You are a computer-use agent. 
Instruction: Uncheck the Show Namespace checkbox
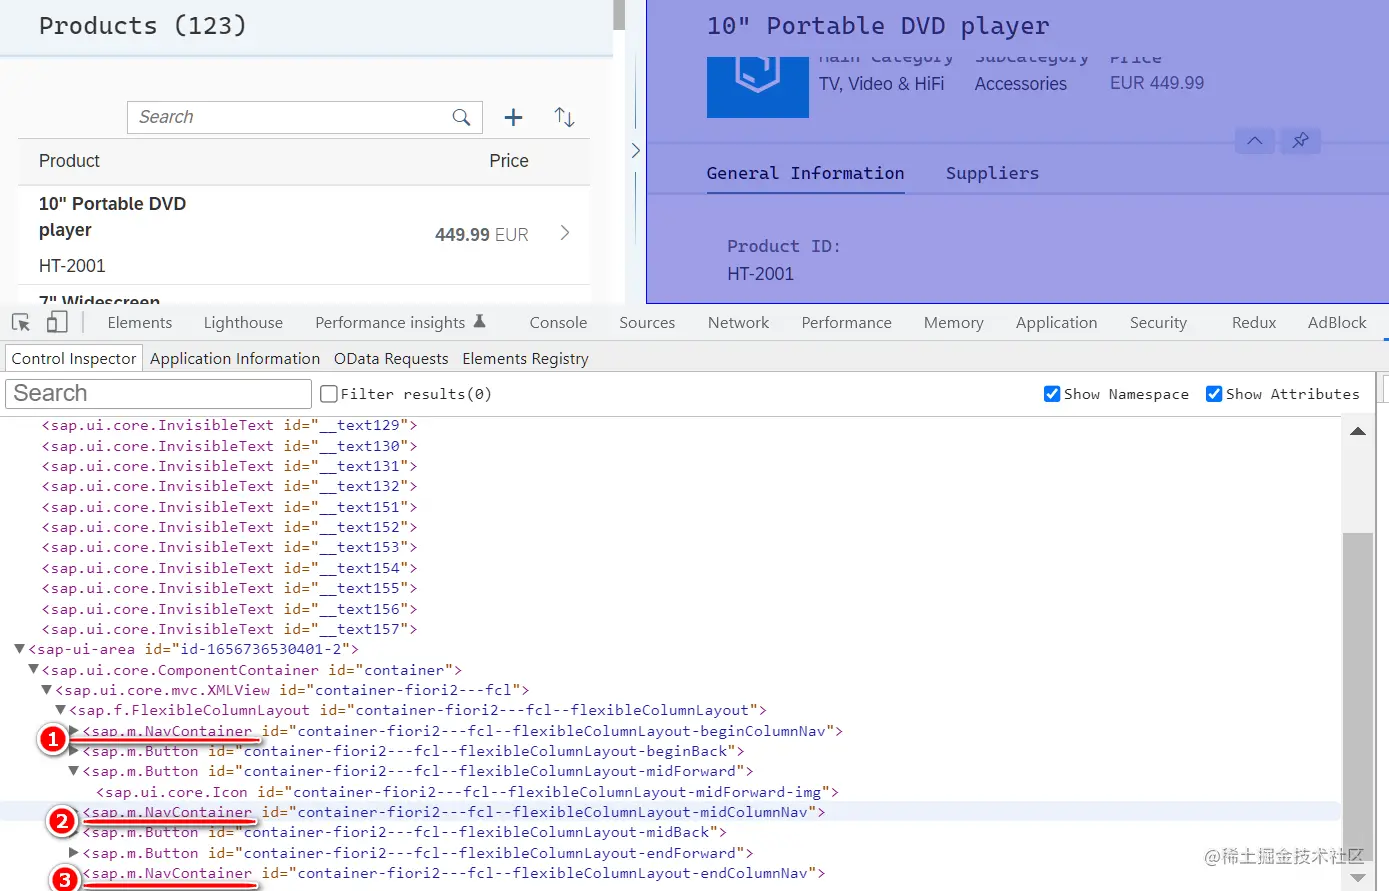point(1052,394)
